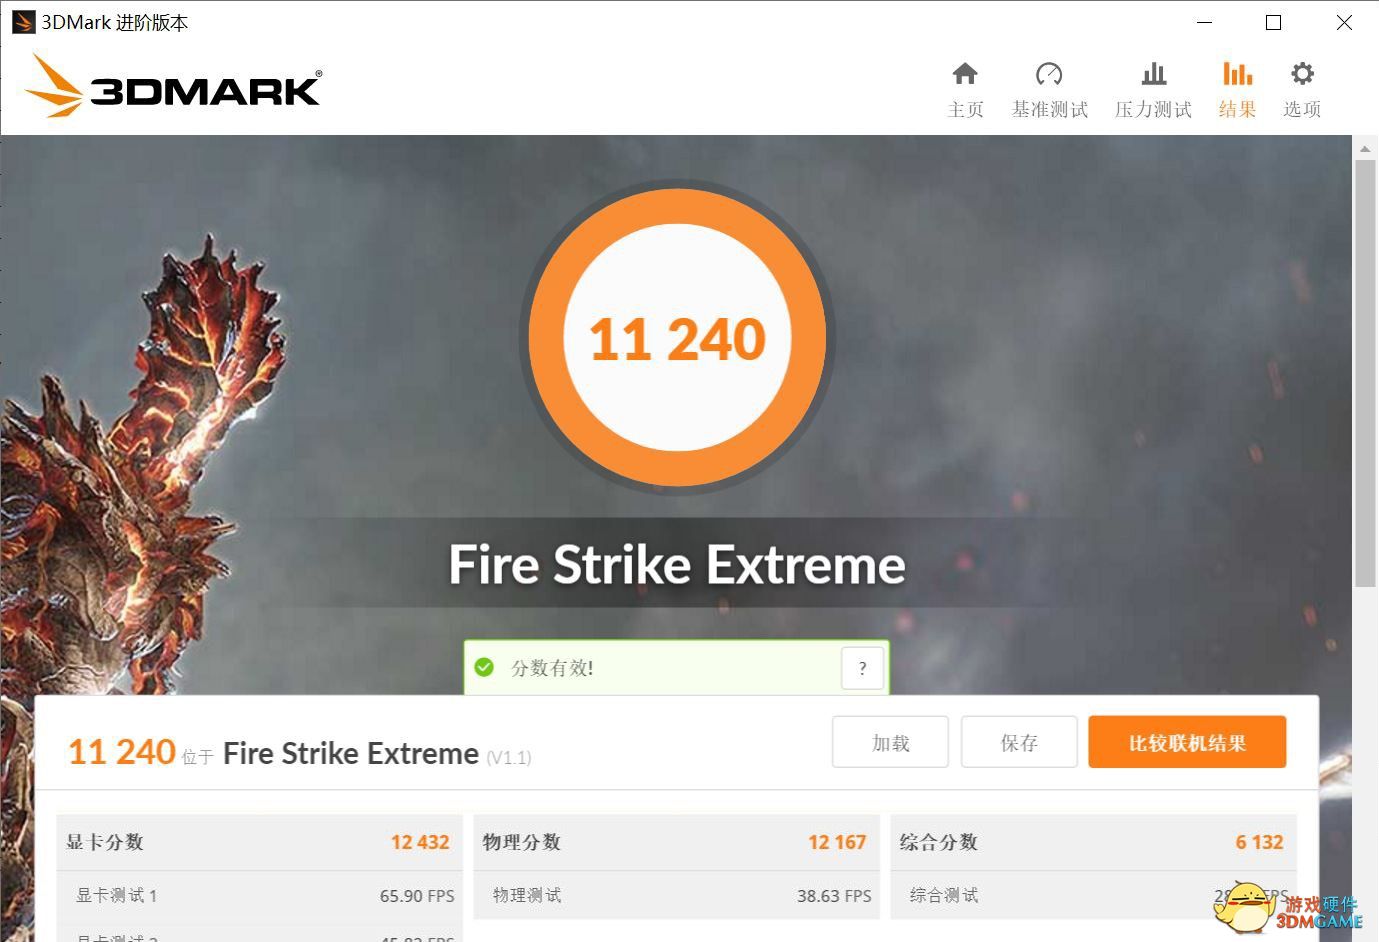The width and height of the screenshot is (1379, 942).
Task: Open the Benchmarks (基准测试) gauge icon
Action: coord(1049,74)
